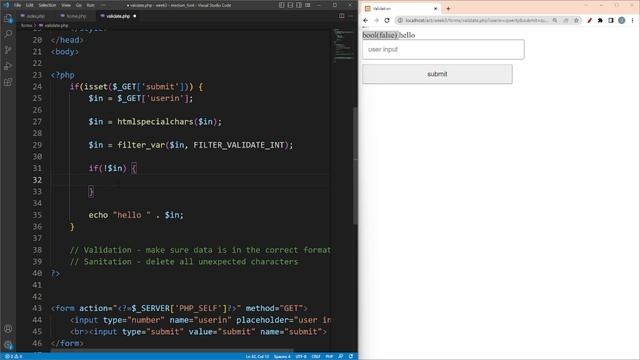Viewport: 640px width, 360px height.
Task: Open Run and Debug view
Action: coord(8,66)
